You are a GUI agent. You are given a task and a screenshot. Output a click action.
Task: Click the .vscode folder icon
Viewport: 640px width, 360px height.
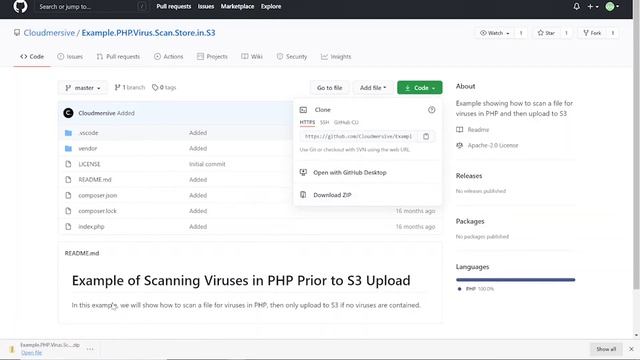[x=68, y=133]
